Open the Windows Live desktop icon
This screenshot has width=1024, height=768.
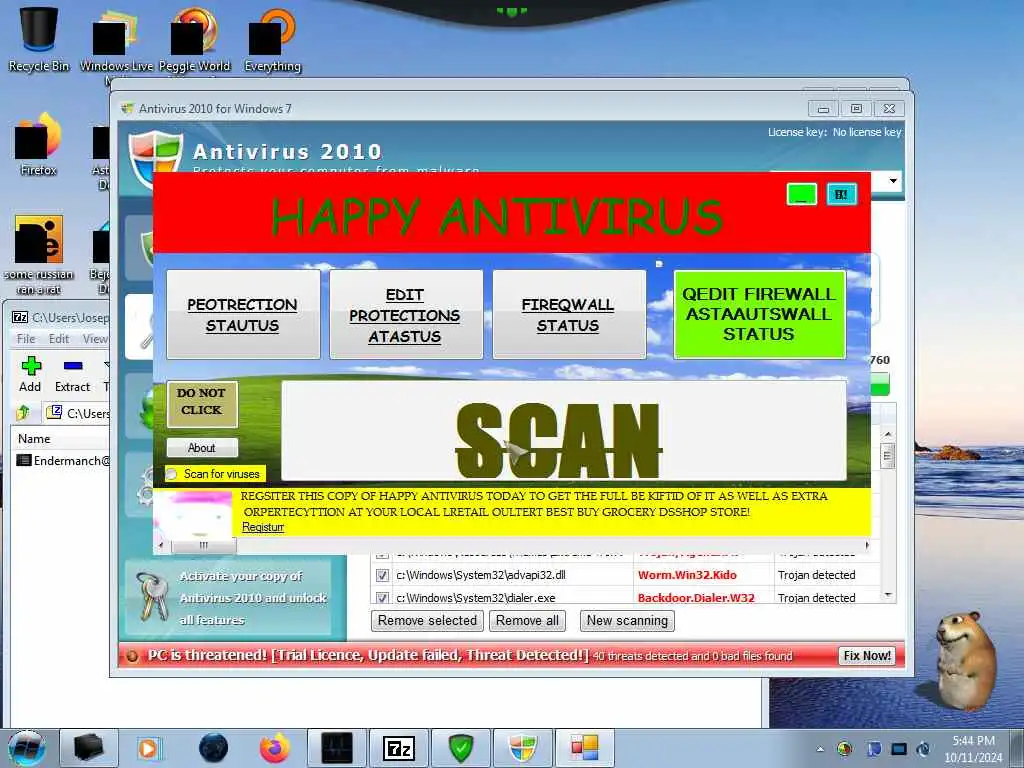(x=116, y=39)
